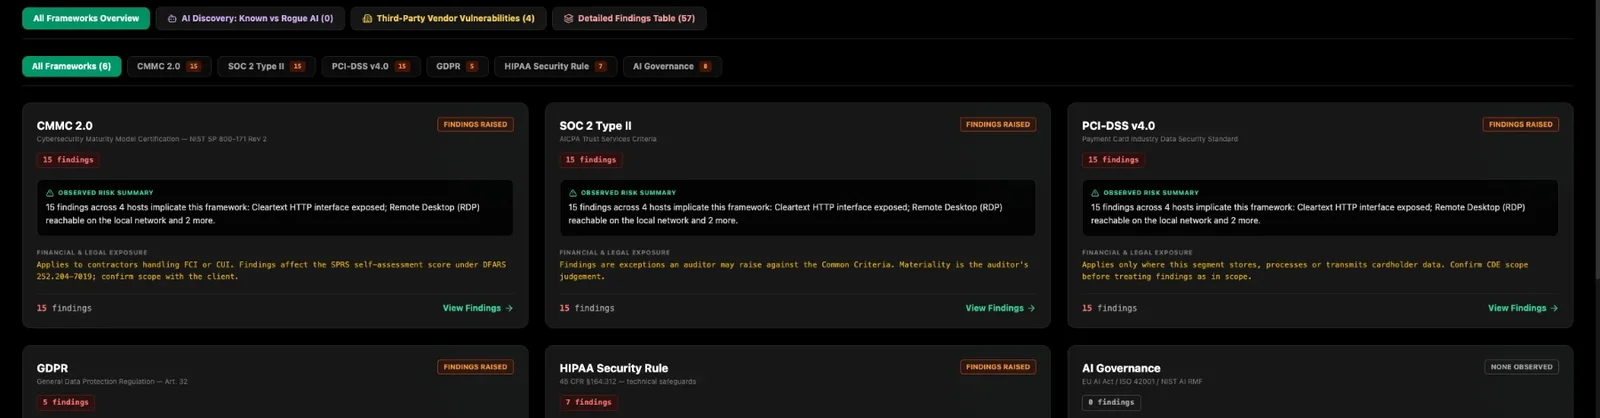Click the 15 findings footer count in PCI-DSS card
This screenshot has height=418, width=1600.
(x=1109, y=308)
